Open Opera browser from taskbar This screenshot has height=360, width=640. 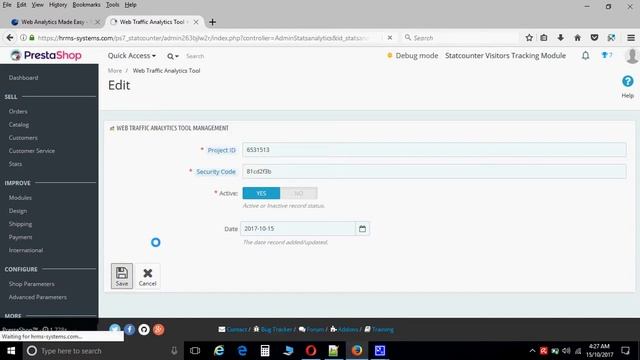click(311, 351)
